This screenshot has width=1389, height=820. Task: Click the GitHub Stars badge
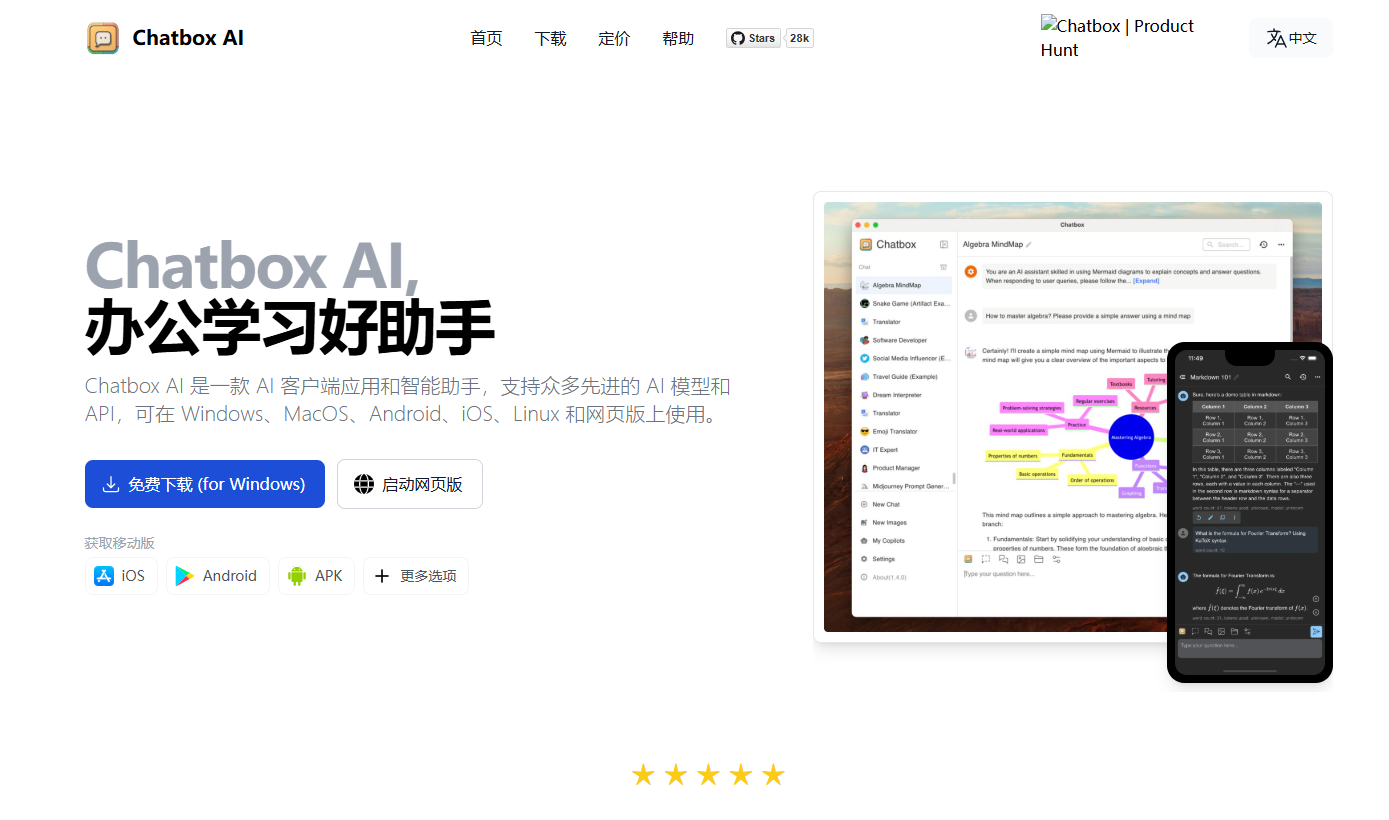pos(753,37)
